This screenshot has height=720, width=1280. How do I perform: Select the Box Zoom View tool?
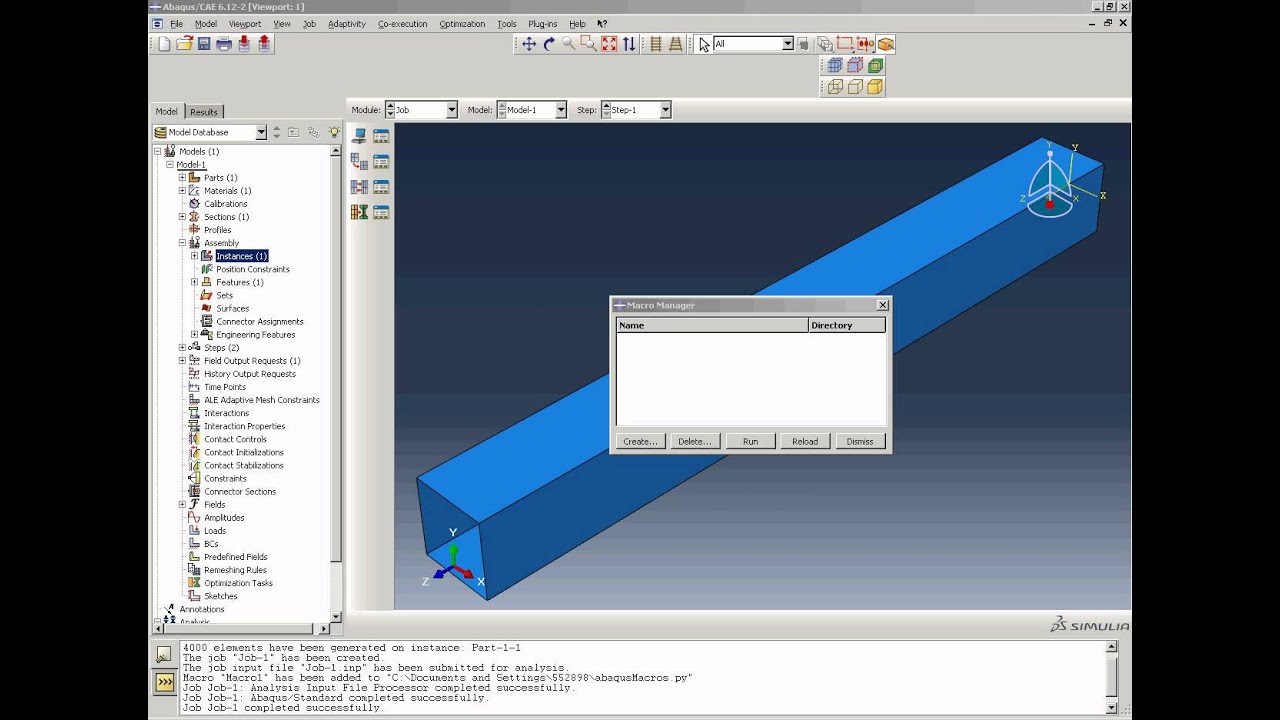click(x=589, y=44)
